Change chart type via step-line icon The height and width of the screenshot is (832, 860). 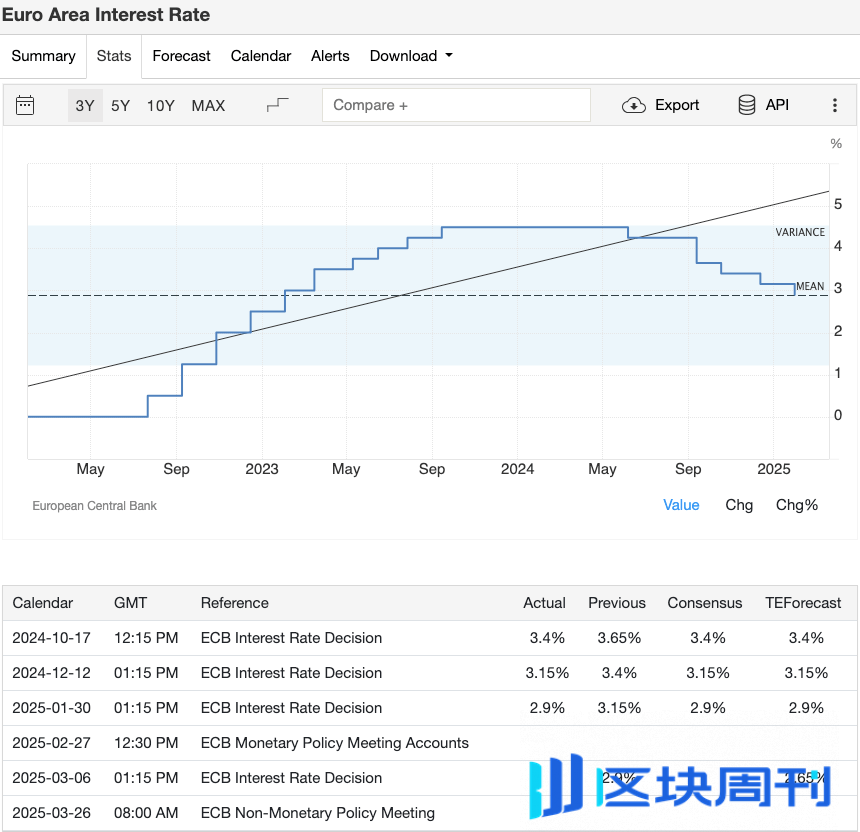(x=278, y=105)
